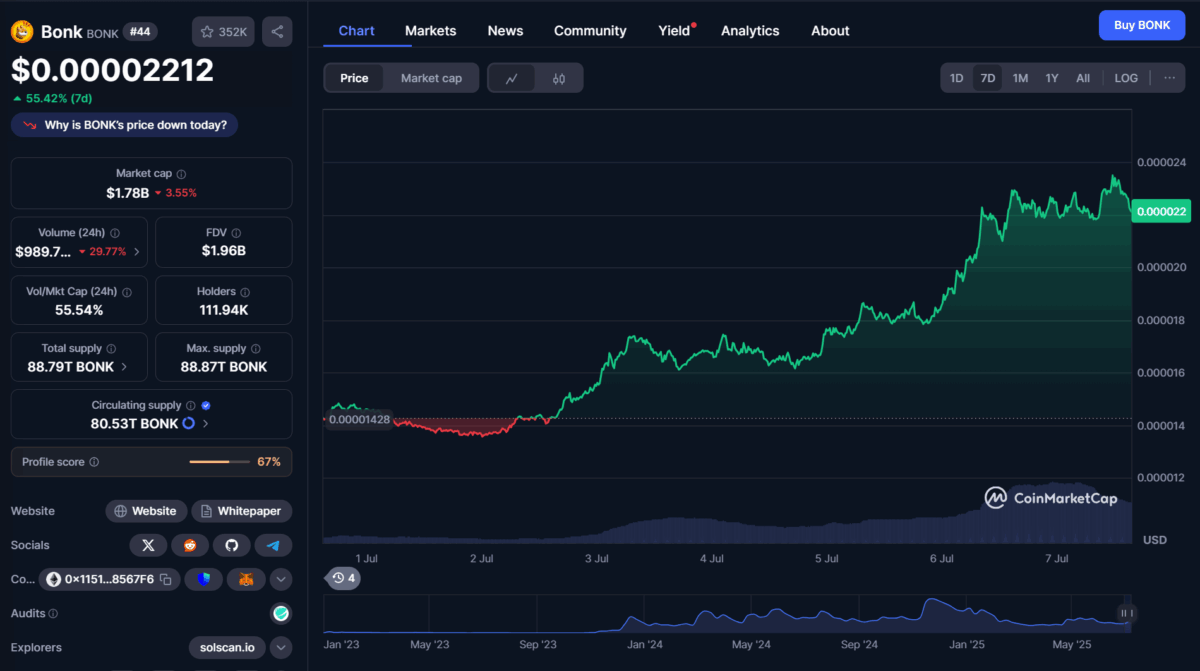Click the Audits info icon

(53, 613)
